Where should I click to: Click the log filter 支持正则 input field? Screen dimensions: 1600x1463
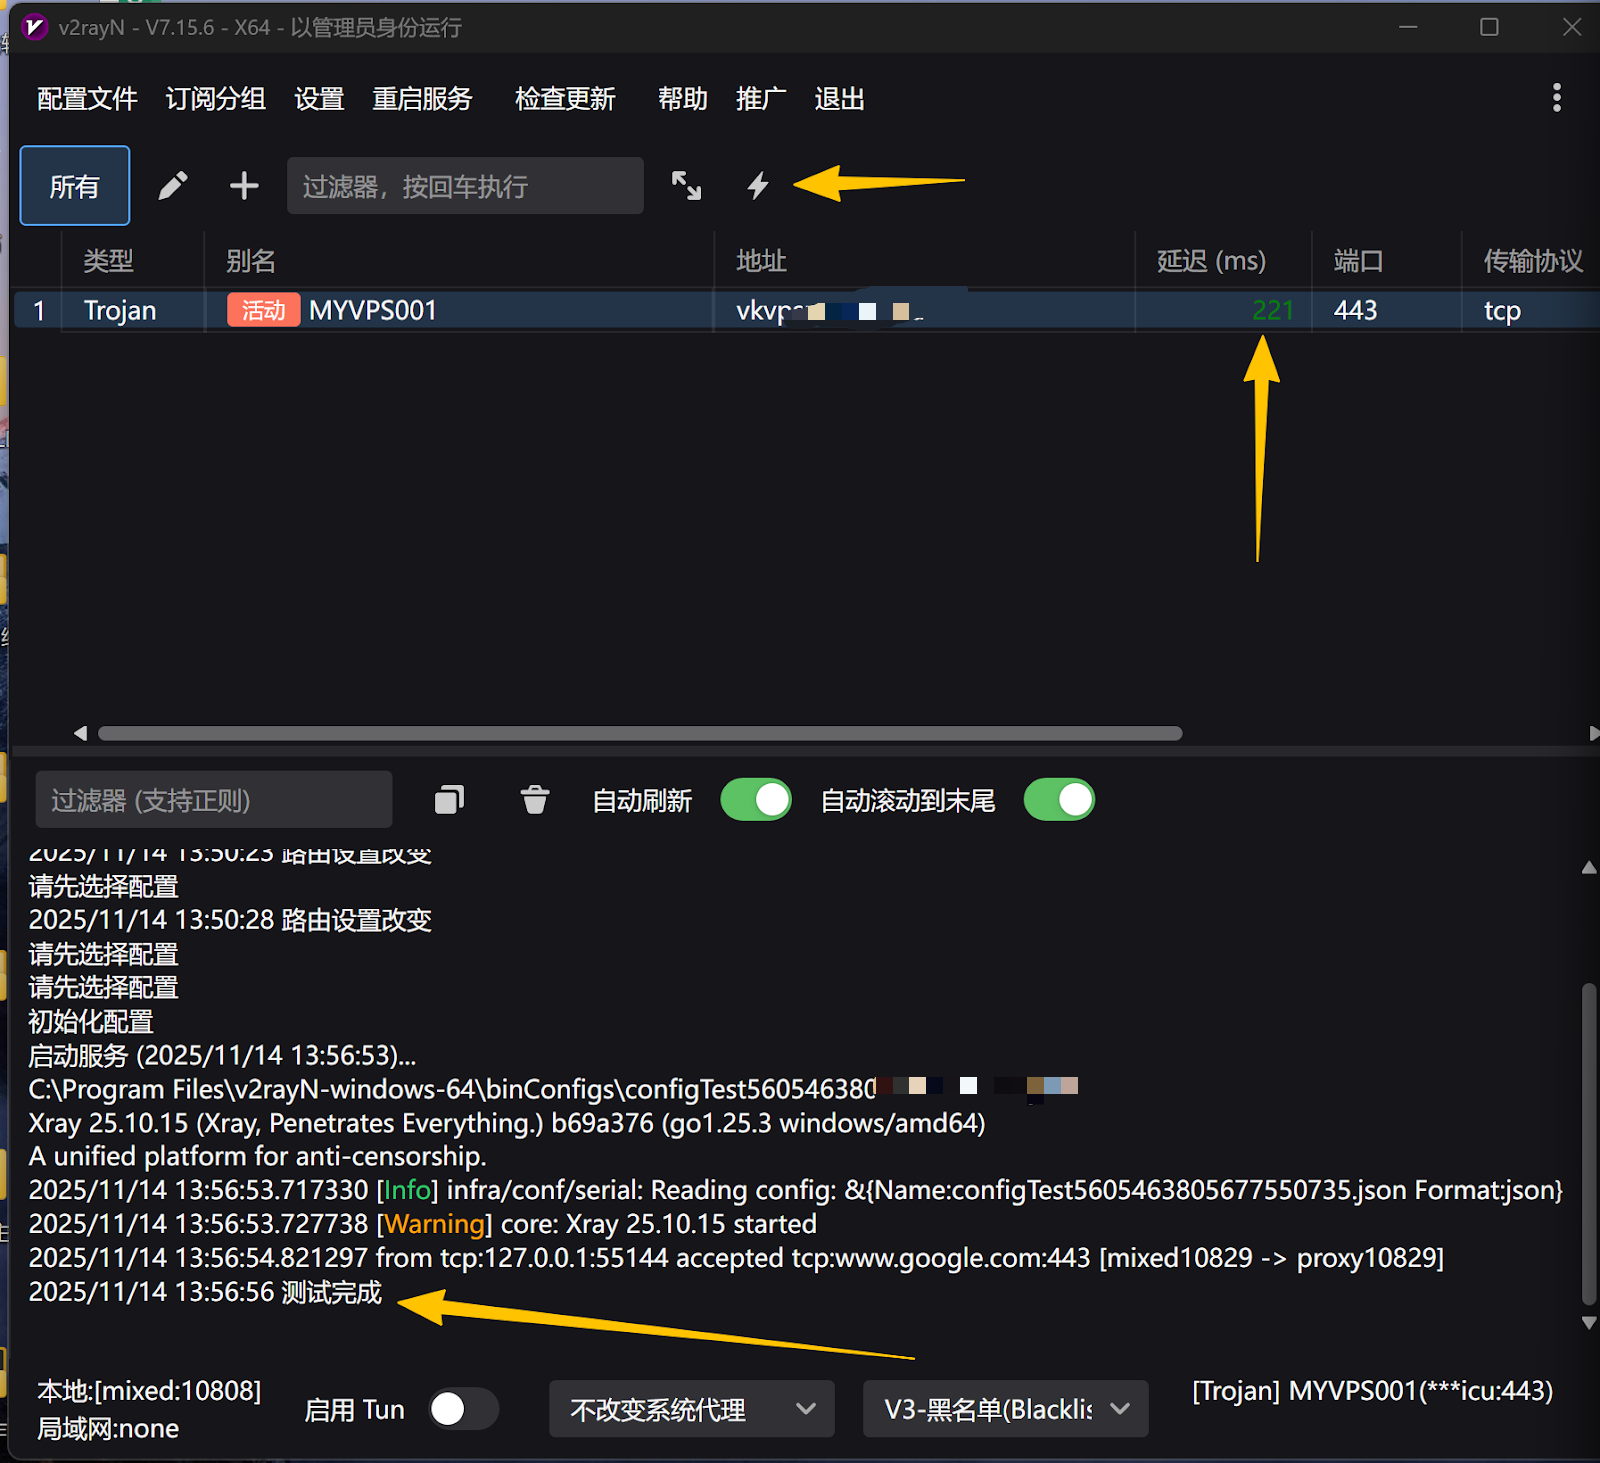(x=214, y=800)
